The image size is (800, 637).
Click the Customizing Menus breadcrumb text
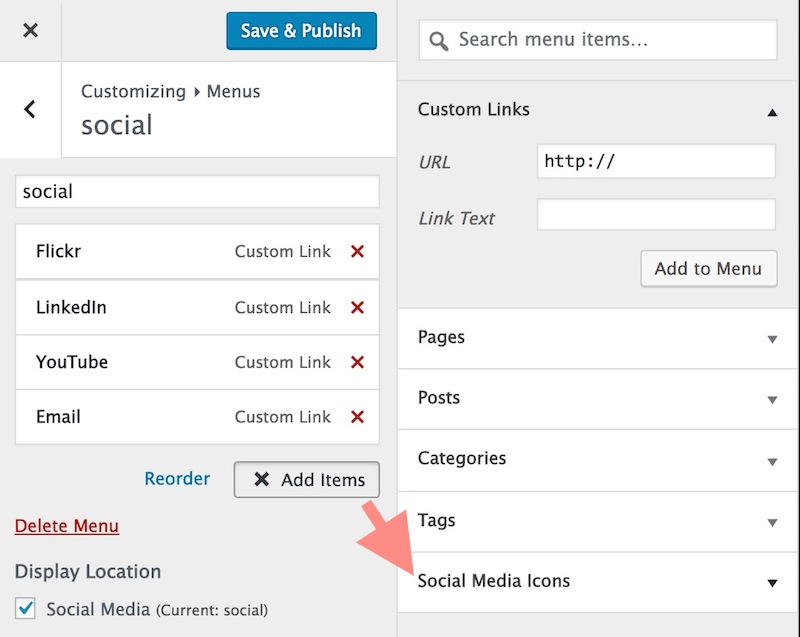click(x=170, y=91)
